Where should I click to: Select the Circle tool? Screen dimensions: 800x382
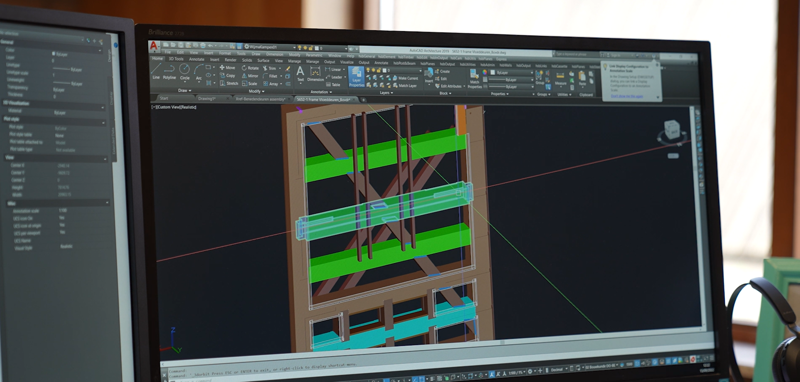pos(184,71)
